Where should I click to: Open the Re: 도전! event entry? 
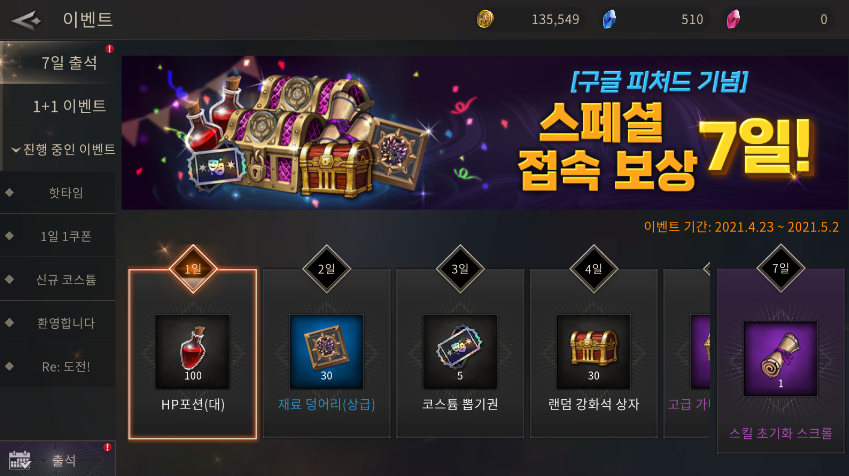[58, 366]
